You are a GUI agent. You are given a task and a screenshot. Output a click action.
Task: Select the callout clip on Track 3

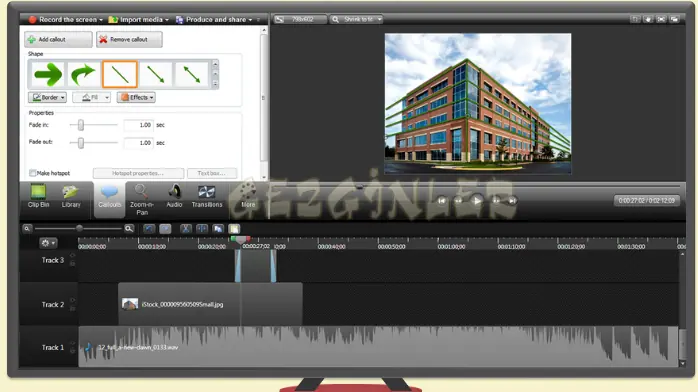(x=256, y=266)
